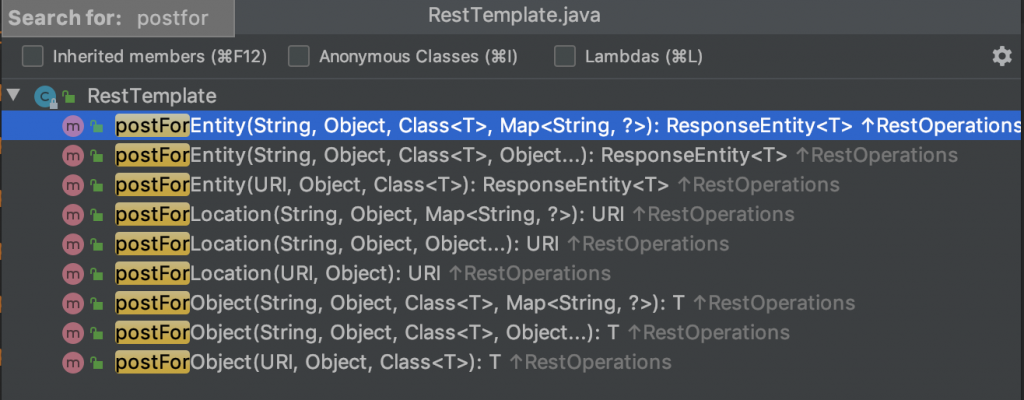The width and height of the screenshot is (1024, 400).
Task: Click method icon beside postForObject(String, Object, Class<T>, Object...)
Action: (72, 332)
